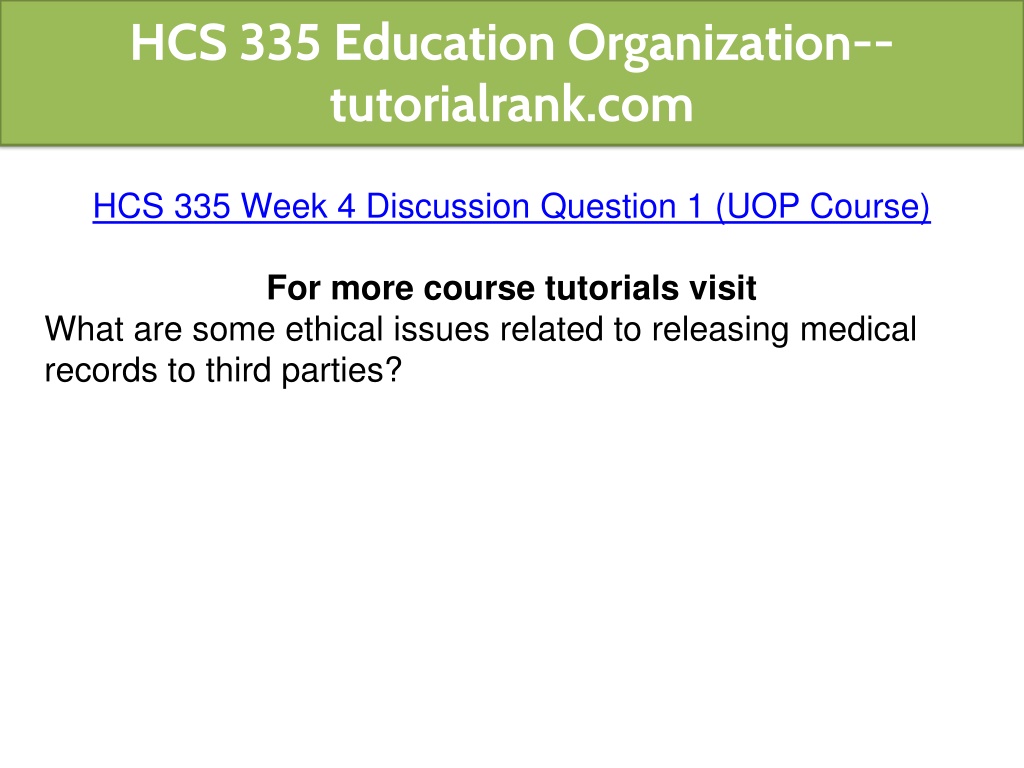Click the records to third parties line
Screen dimensions: 1024x768
click(x=223, y=370)
